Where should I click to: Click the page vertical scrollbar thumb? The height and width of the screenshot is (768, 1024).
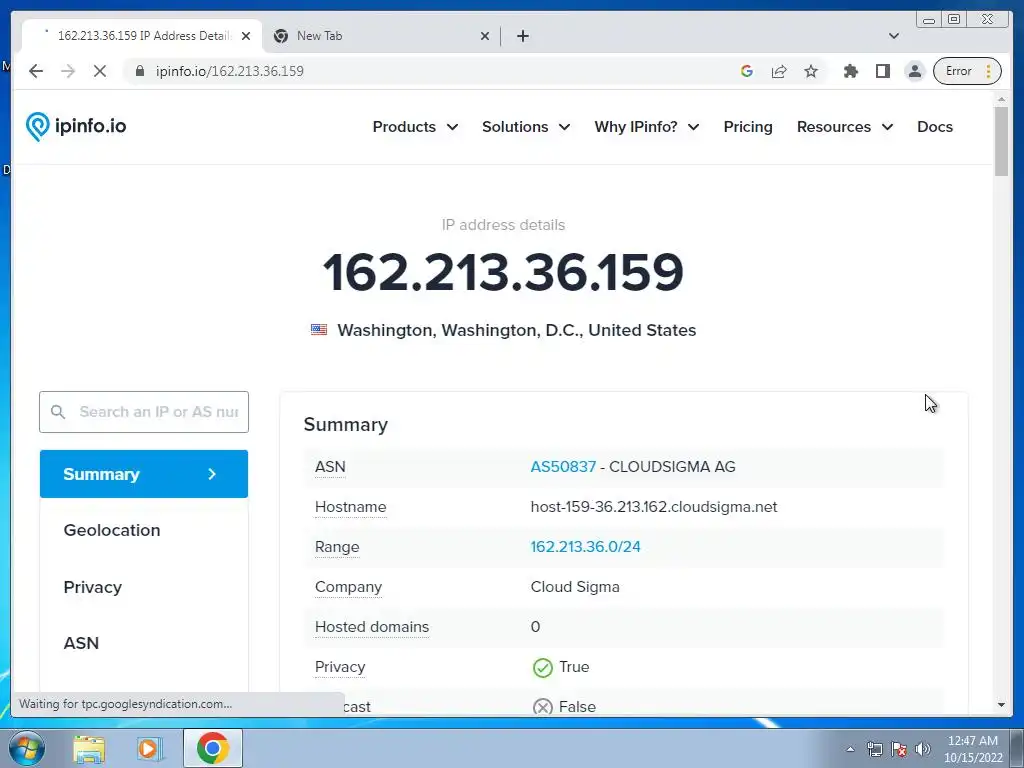1001,142
